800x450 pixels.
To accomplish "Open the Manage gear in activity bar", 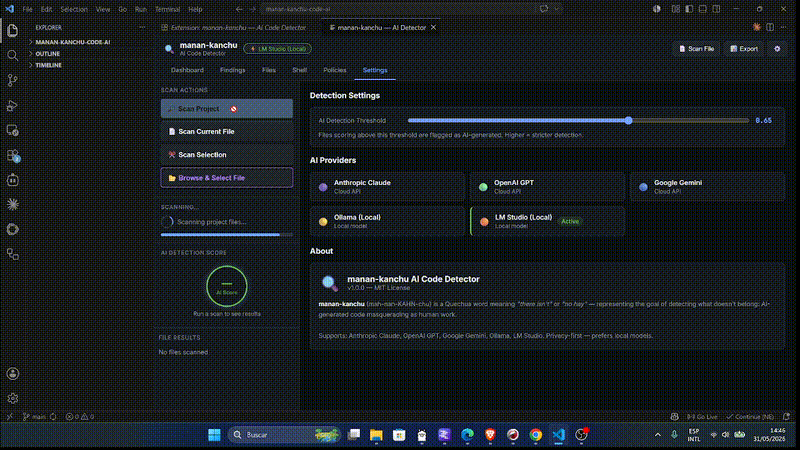I will point(13,398).
